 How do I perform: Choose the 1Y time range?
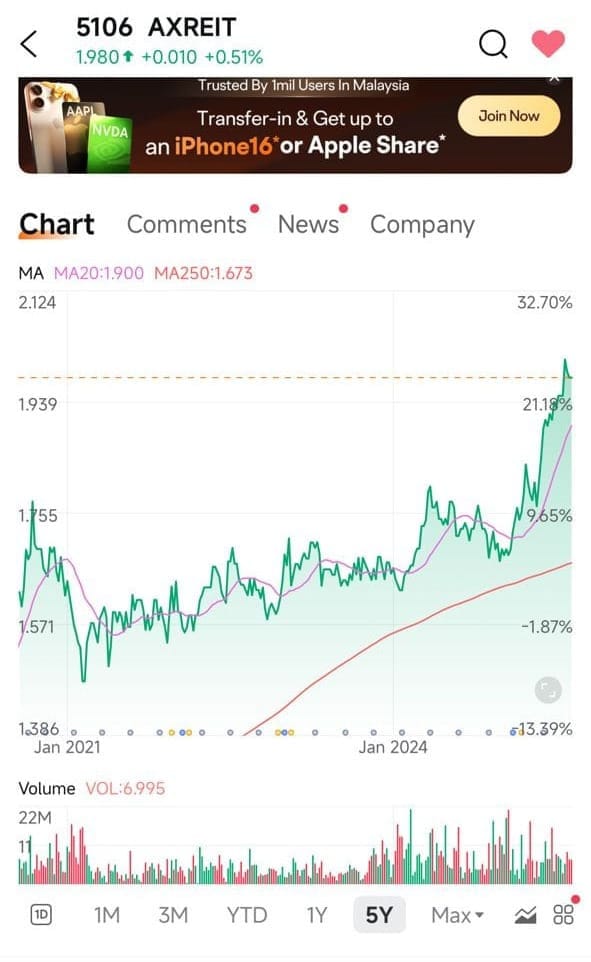click(317, 915)
